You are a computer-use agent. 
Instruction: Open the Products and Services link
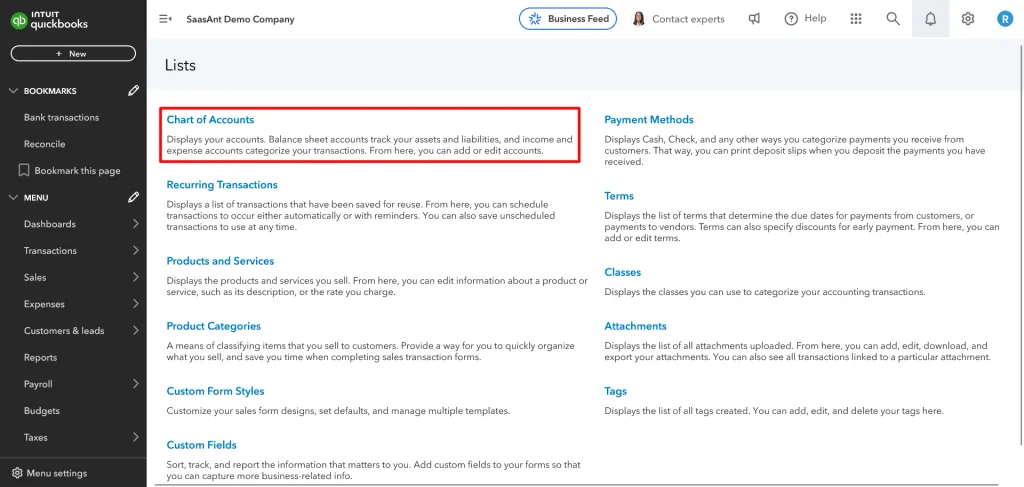coord(220,261)
